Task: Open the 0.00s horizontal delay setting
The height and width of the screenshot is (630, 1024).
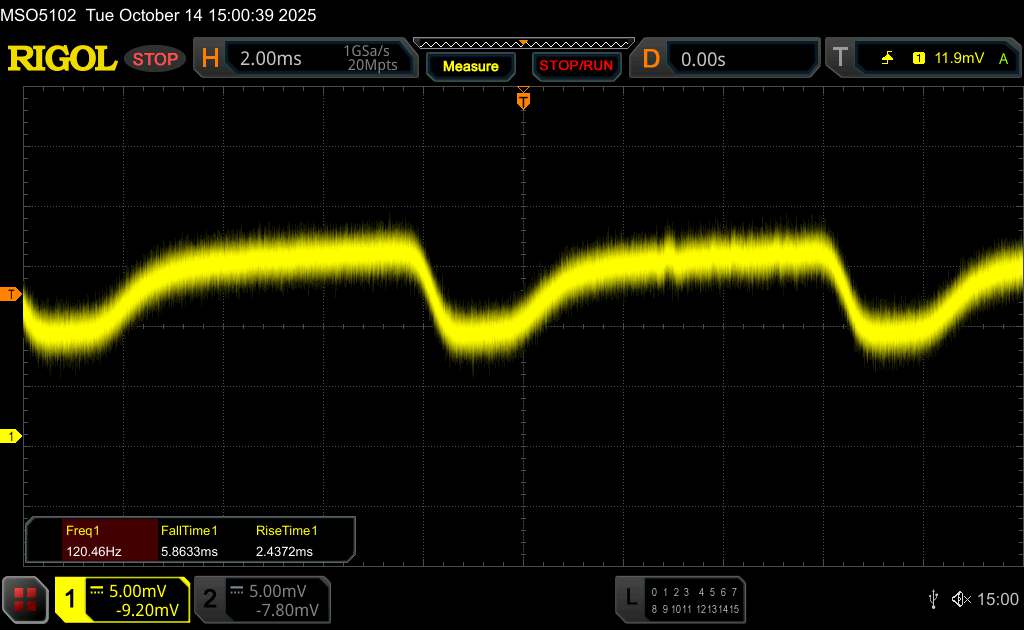Action: point(703,59)
